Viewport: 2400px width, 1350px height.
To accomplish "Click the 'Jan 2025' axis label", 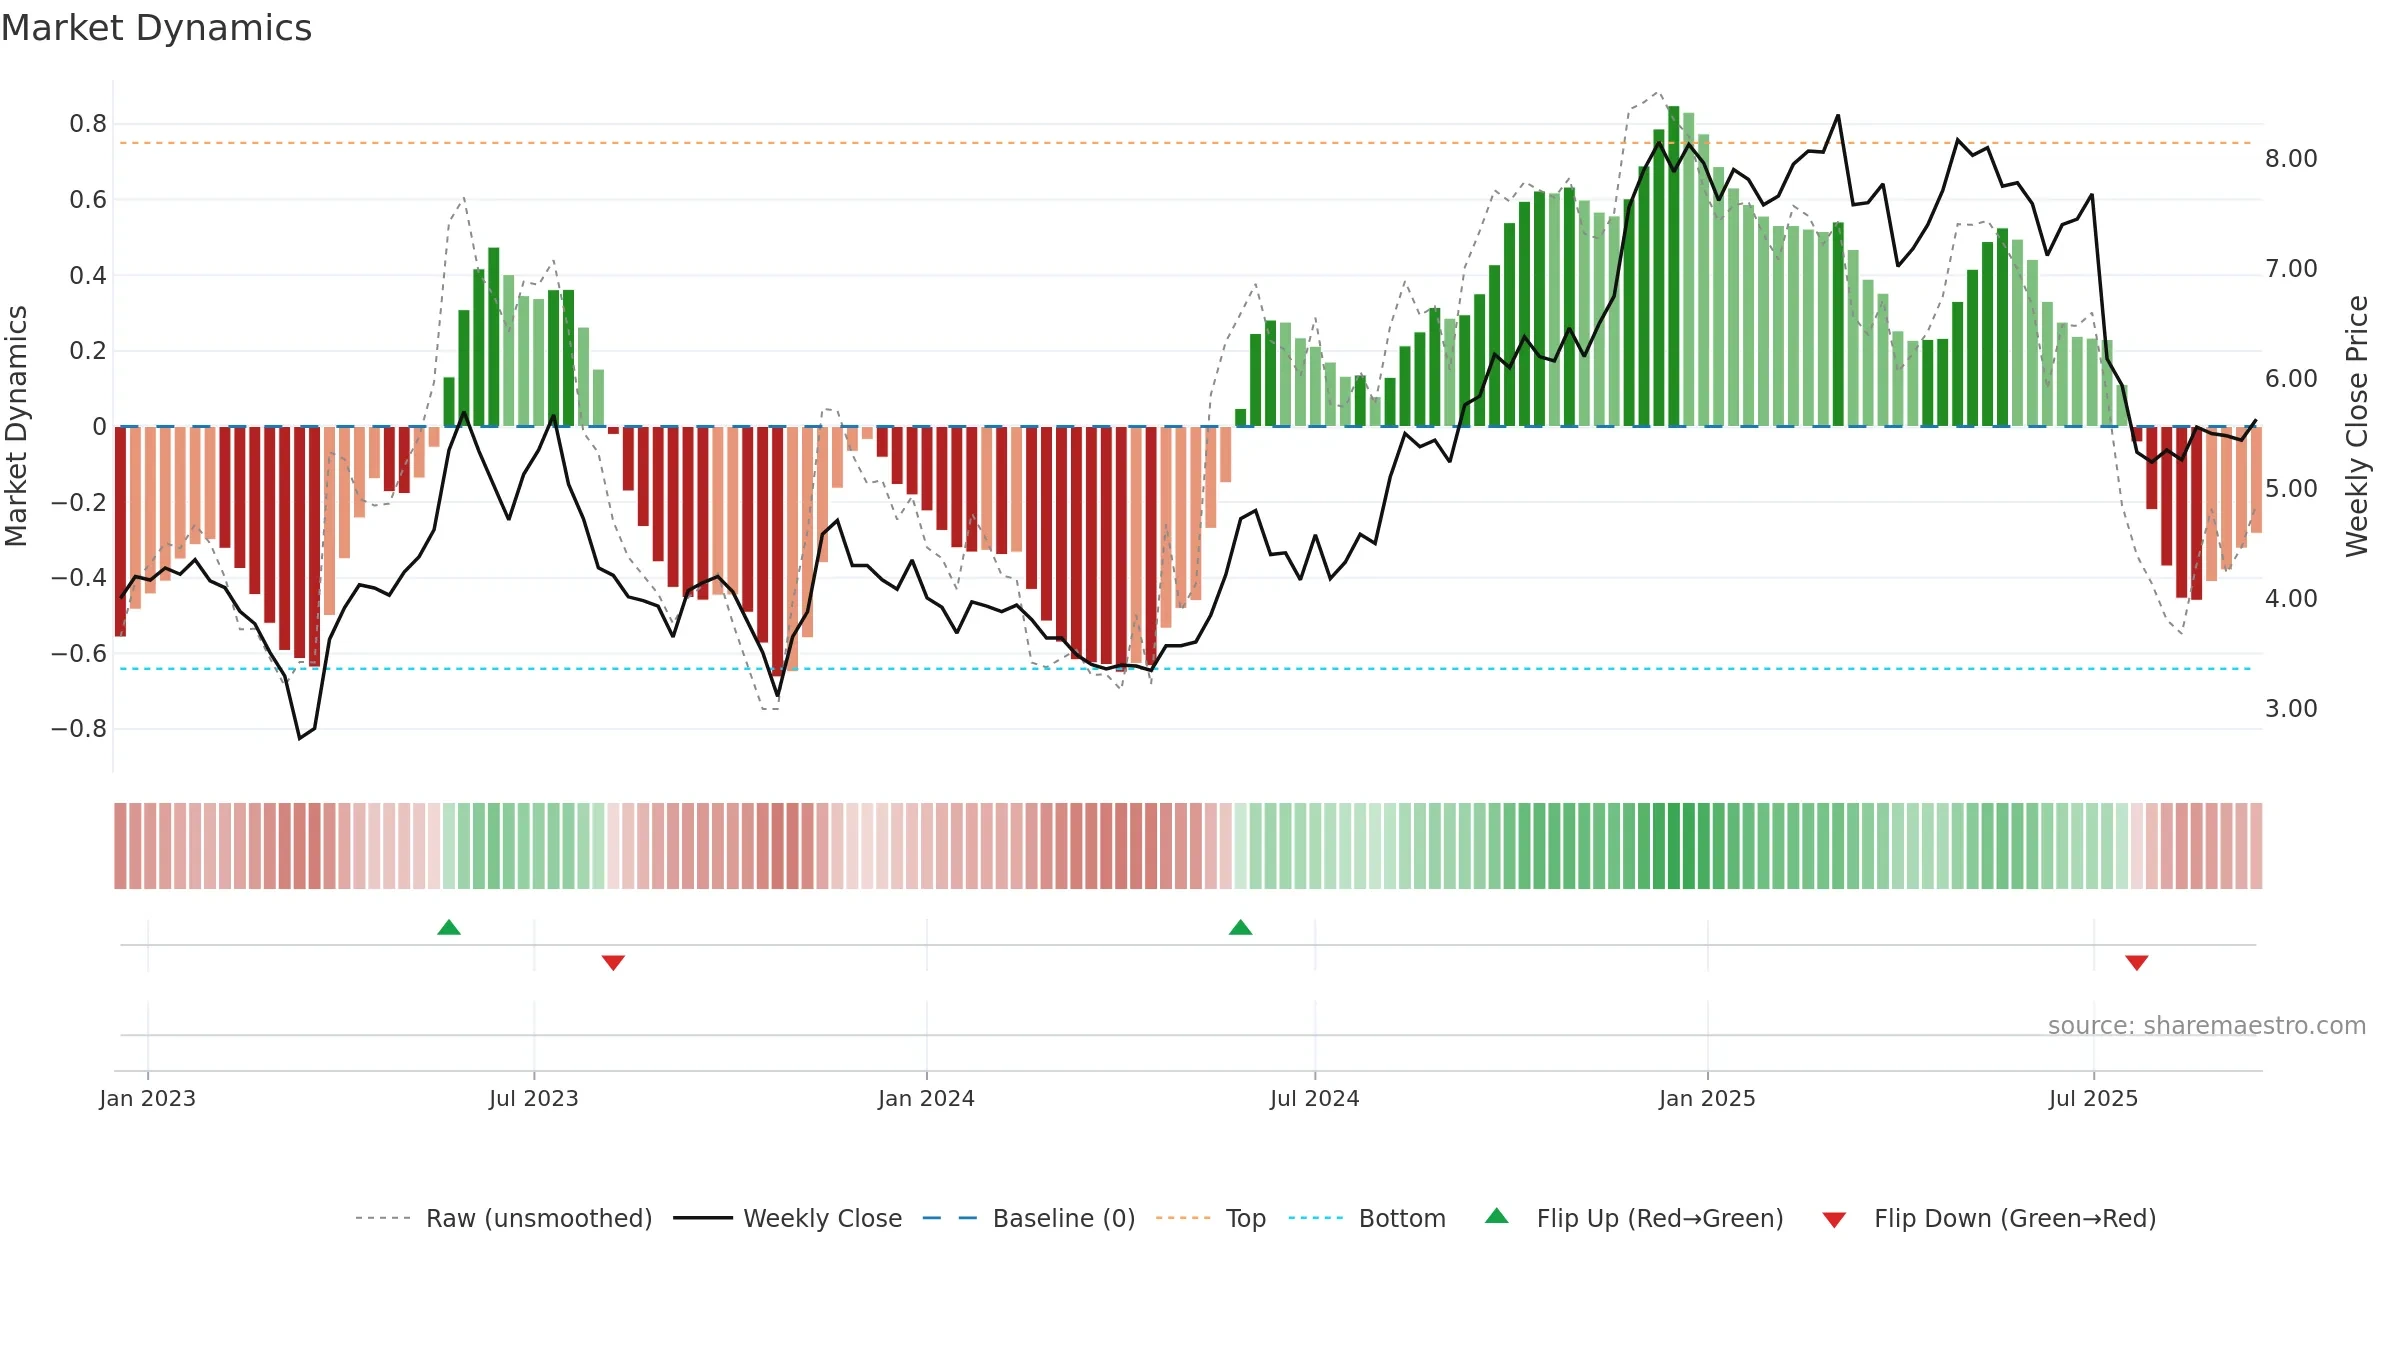I will pyautogui.click(x=1708, y=1098).
